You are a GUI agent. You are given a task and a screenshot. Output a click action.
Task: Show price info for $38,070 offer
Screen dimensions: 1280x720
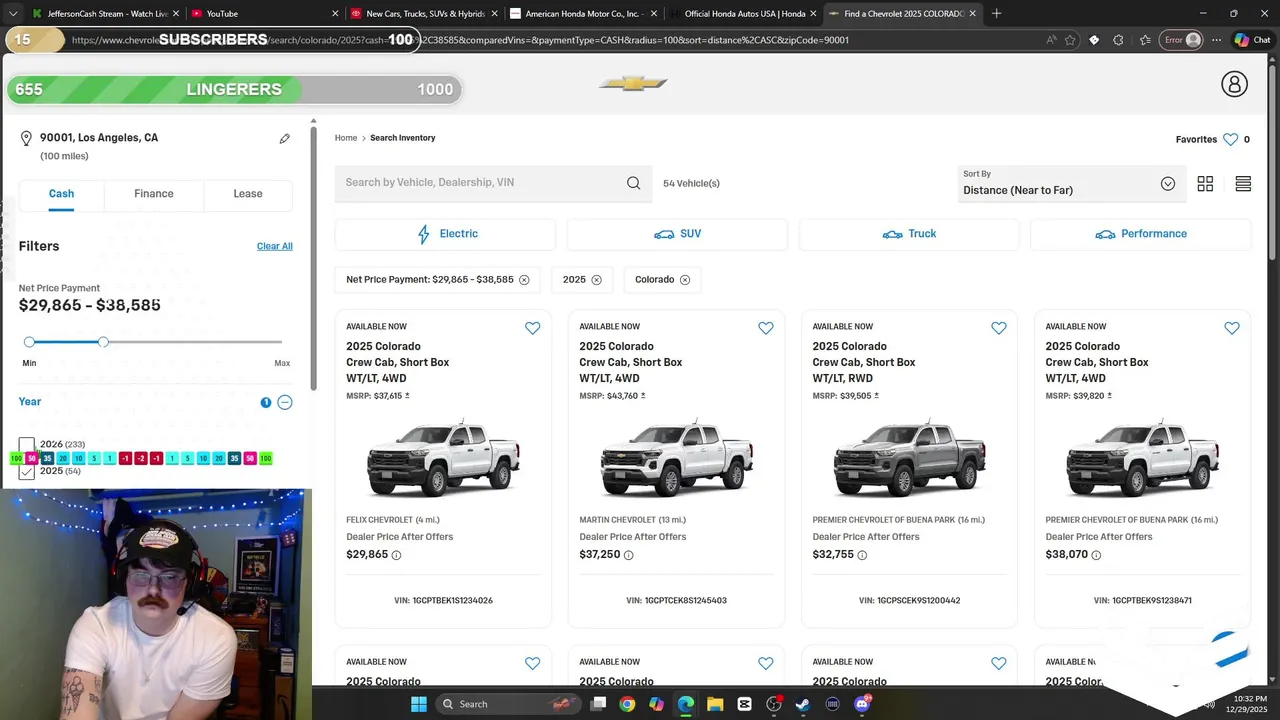[1095, 555]
